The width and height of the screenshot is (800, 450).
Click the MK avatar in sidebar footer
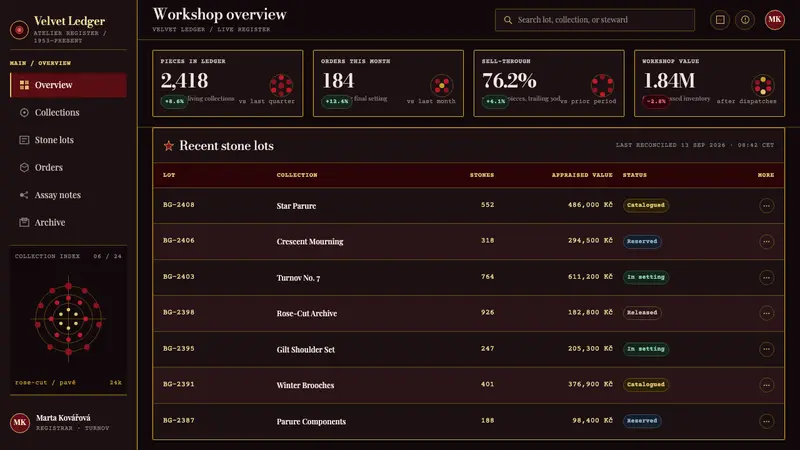[x=20, y=422]
